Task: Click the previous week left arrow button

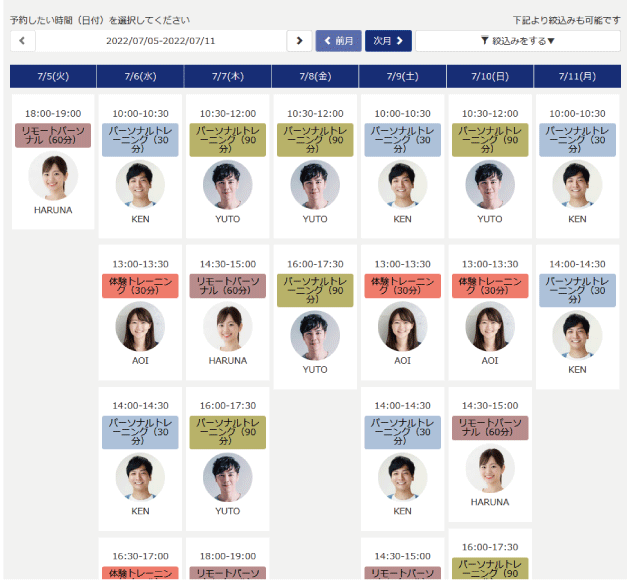Action: click(x=22, y=41)
